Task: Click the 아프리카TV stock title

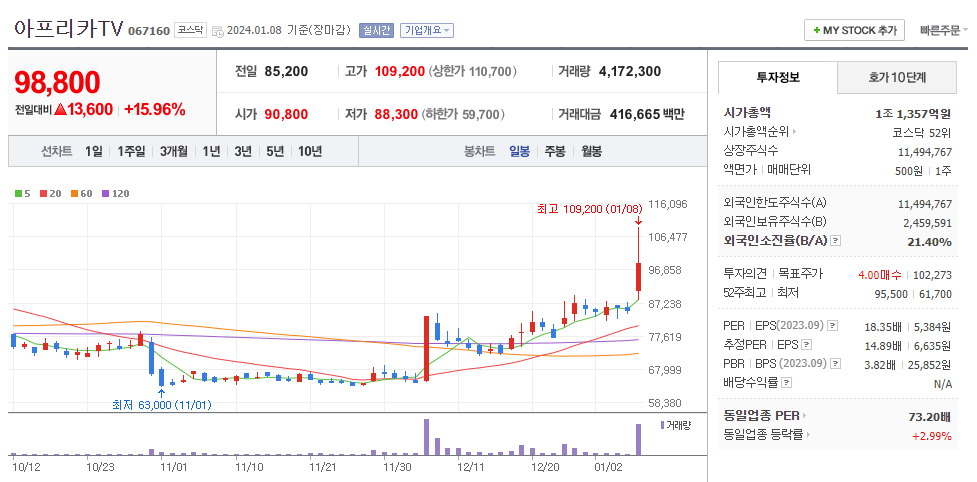Action: click(67, 27)
